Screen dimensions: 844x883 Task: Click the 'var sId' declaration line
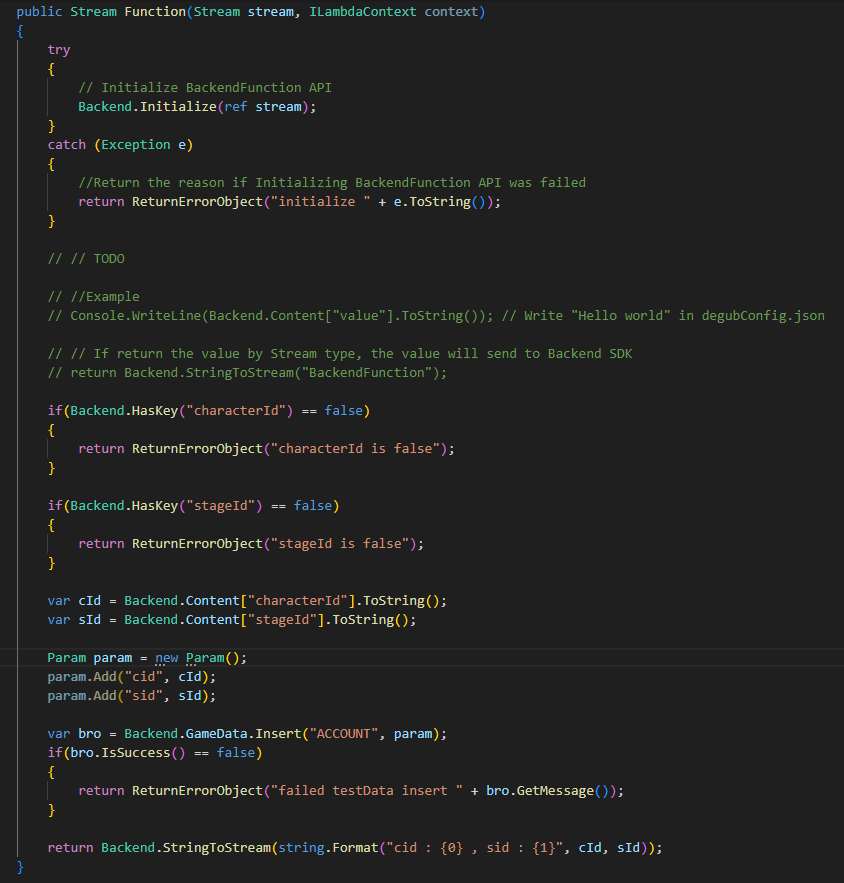232,620
